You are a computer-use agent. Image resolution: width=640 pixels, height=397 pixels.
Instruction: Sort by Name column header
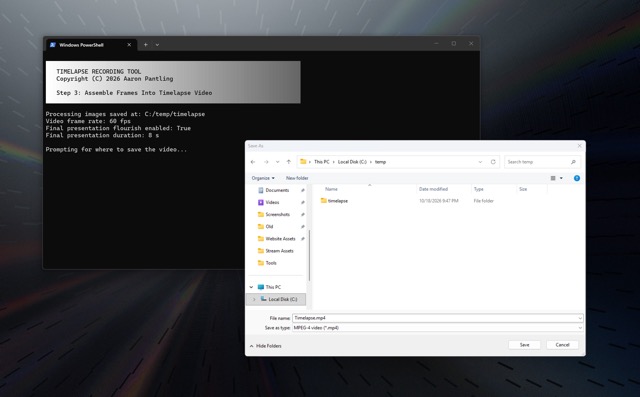pyautogui.click(x=331, y=189)
